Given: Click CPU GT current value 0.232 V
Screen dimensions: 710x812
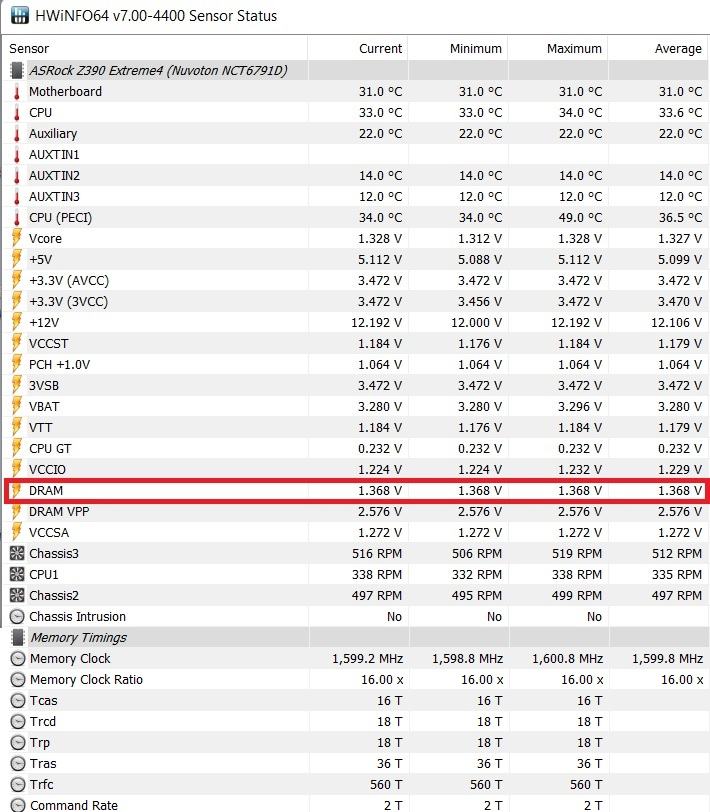Looking at the screenshot, I should coord(380,449).
